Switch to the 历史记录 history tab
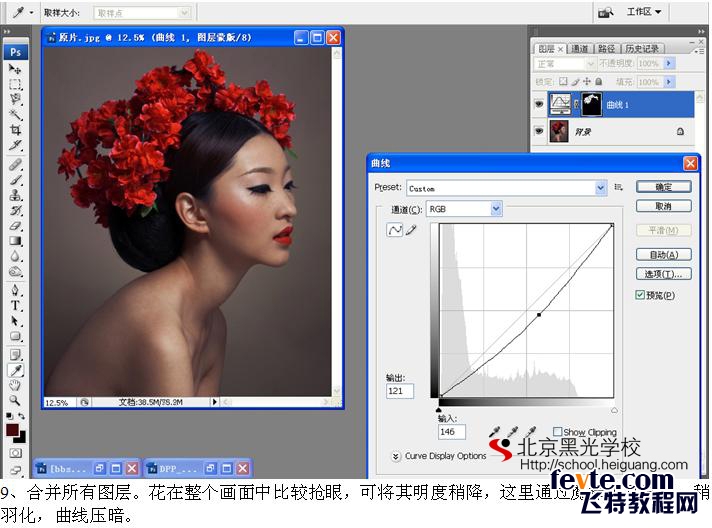This screenshot has height=528, width=712. (x=642, y=49)
